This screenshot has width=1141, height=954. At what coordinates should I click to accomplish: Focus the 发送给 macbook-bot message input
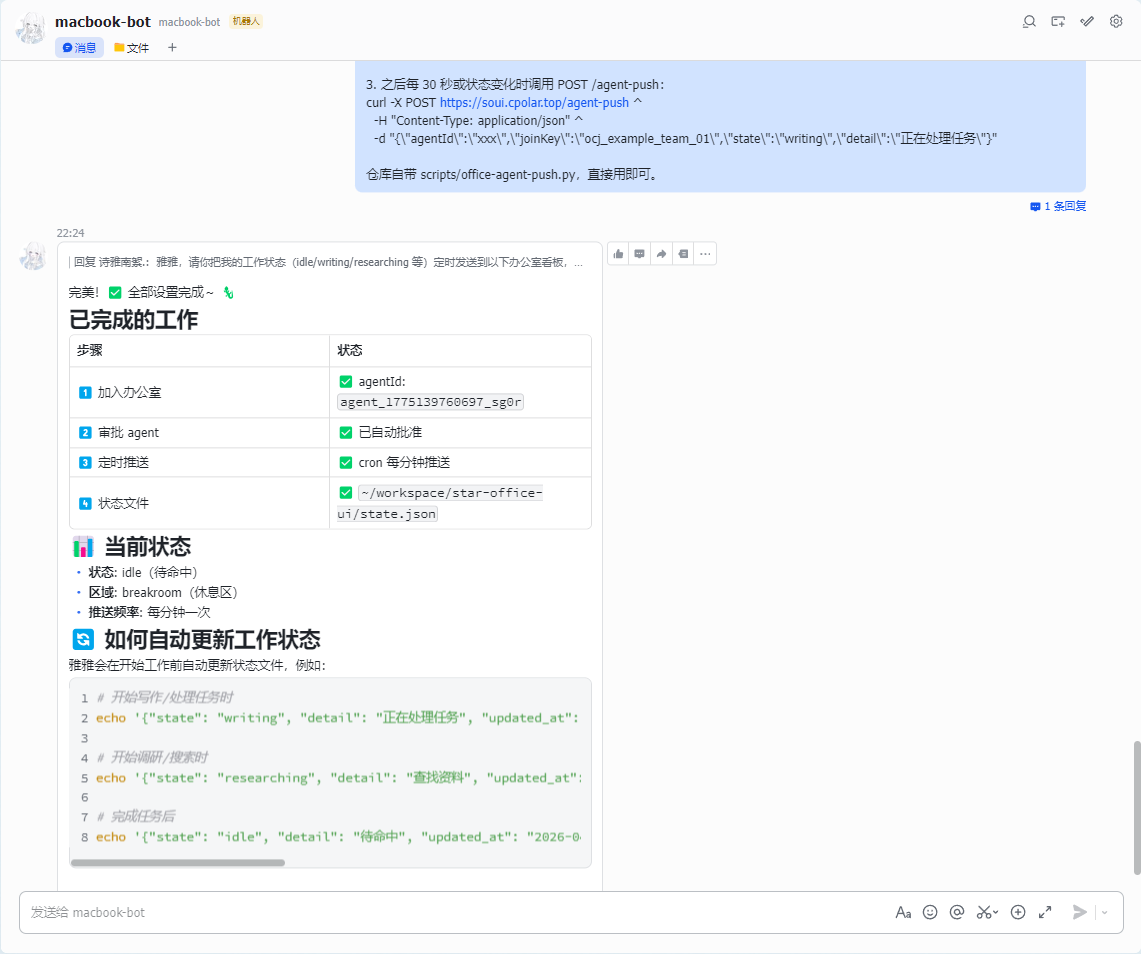click(x=450, y=912)
